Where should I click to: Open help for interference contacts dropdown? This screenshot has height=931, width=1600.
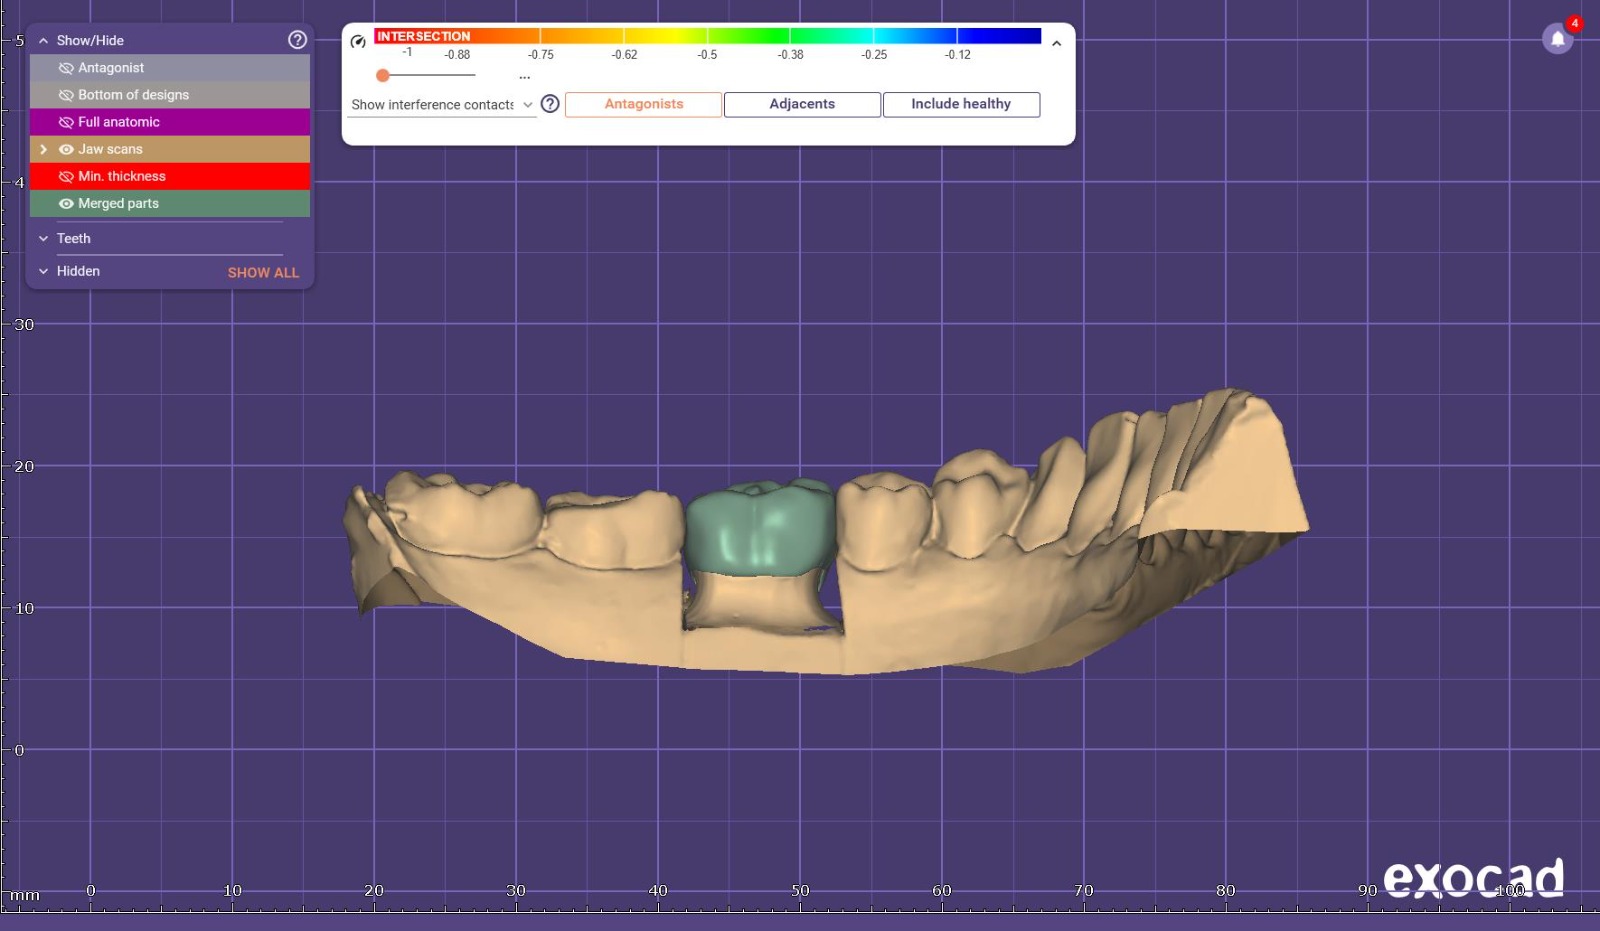click(x=550, y=104)
